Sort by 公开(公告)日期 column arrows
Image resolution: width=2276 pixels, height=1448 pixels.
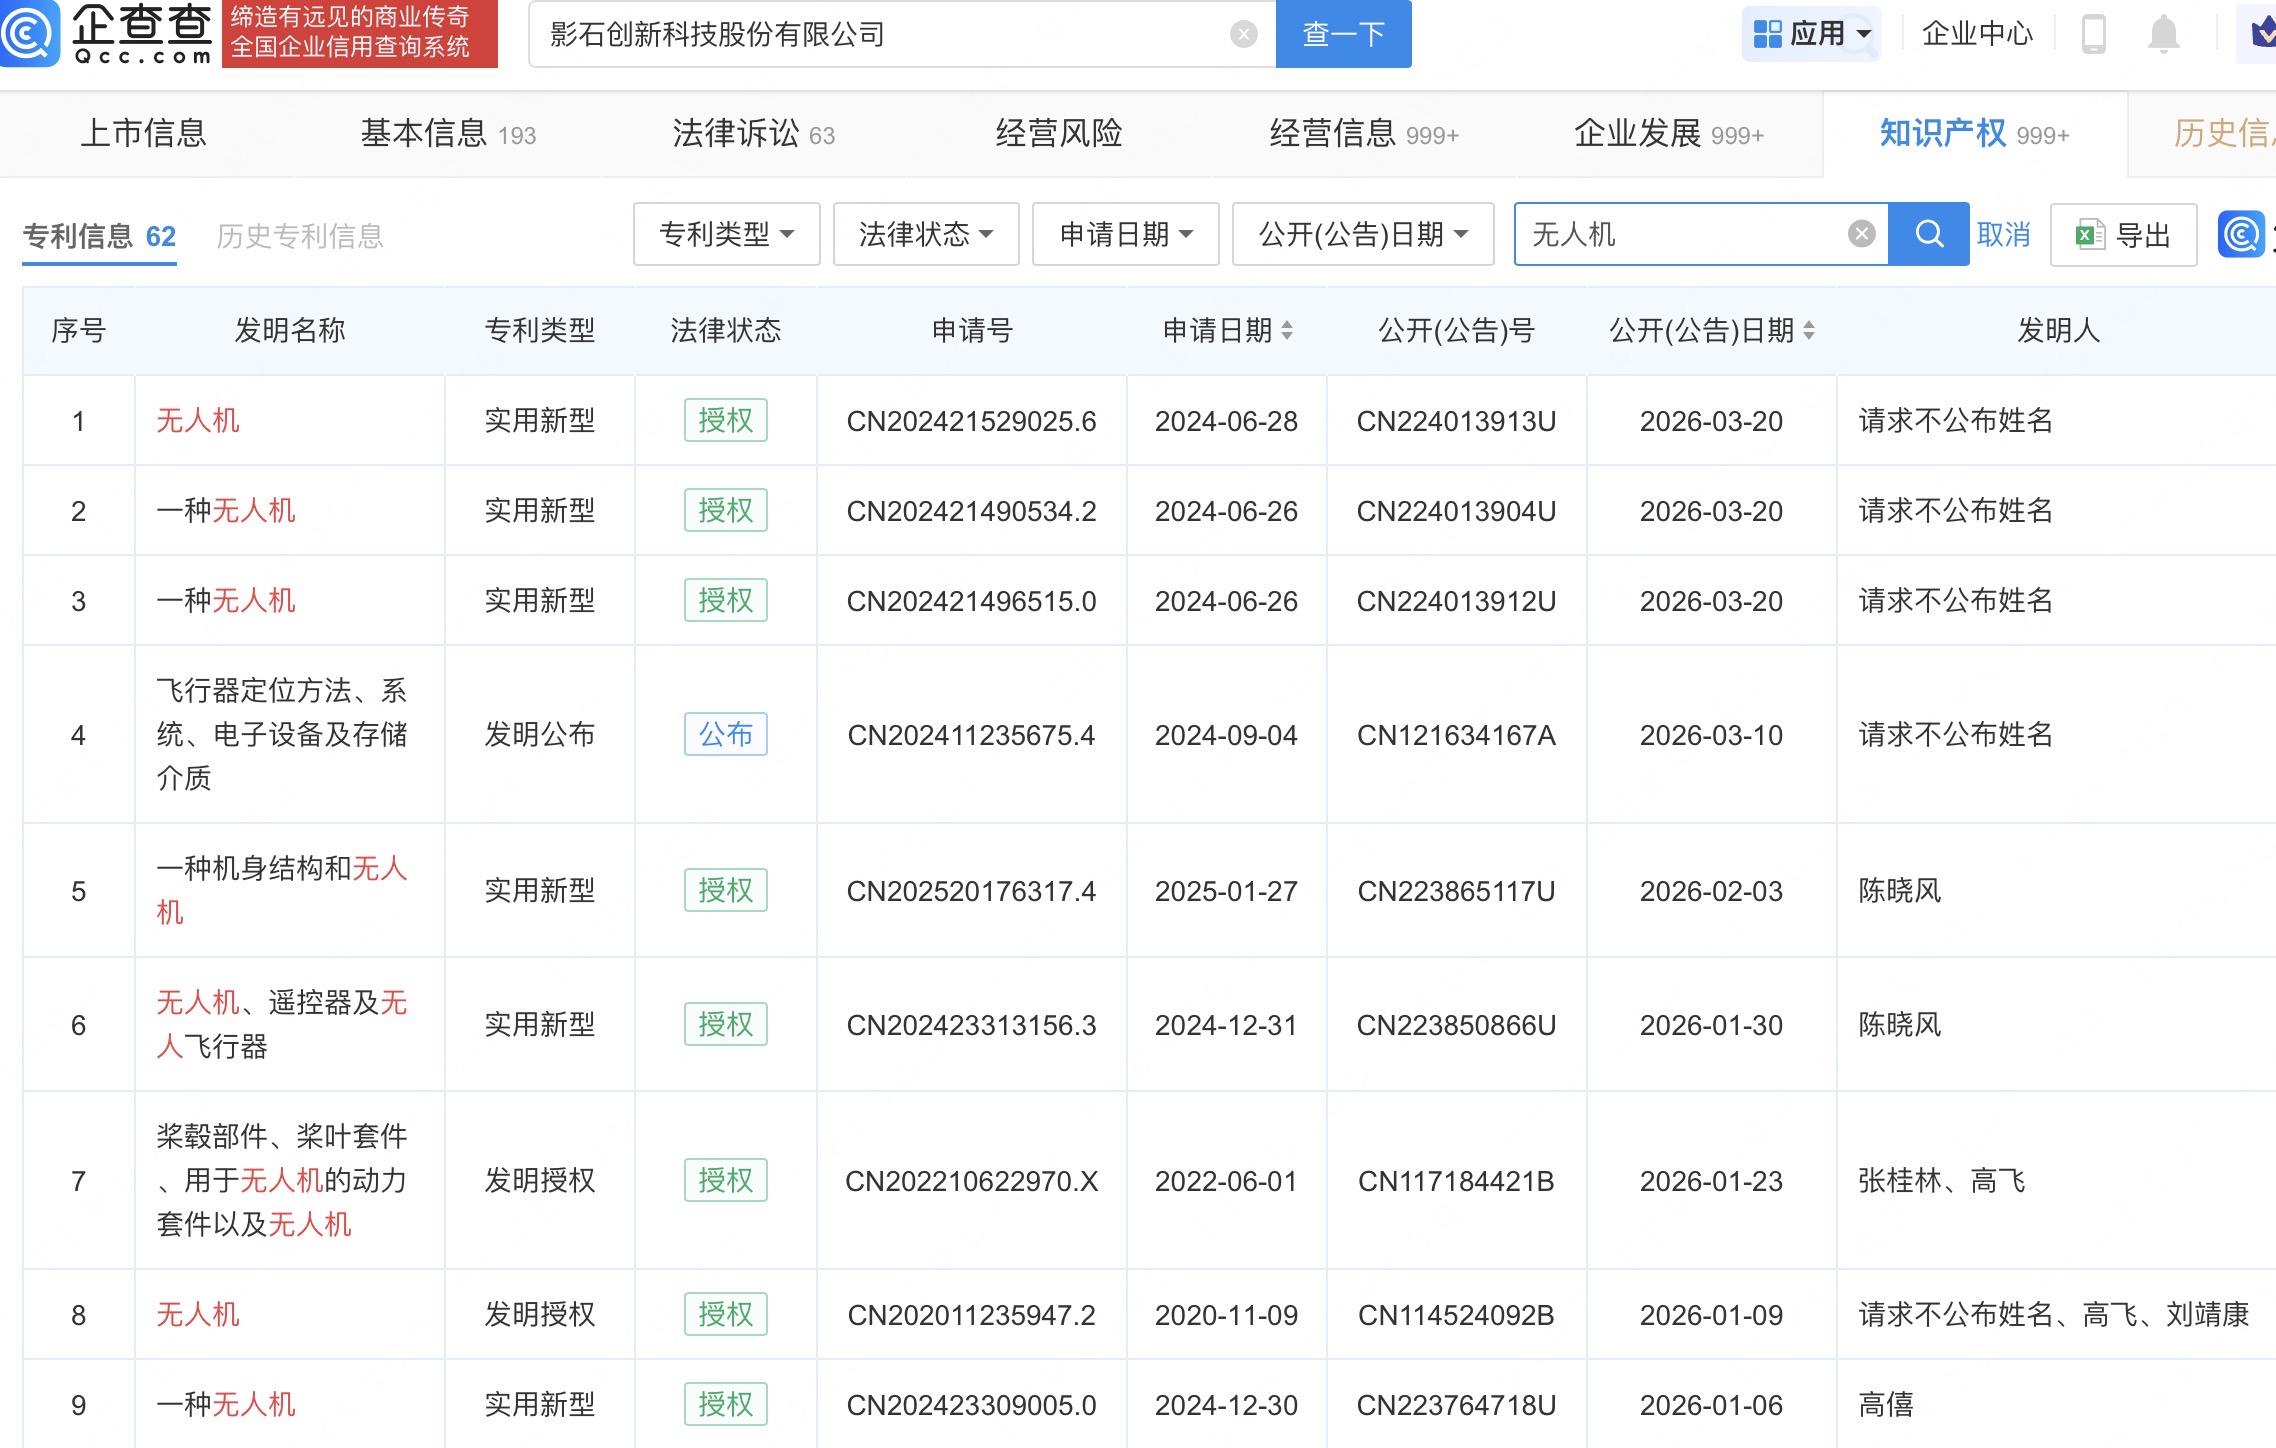pyautogui.click(x=1809, y=331)
